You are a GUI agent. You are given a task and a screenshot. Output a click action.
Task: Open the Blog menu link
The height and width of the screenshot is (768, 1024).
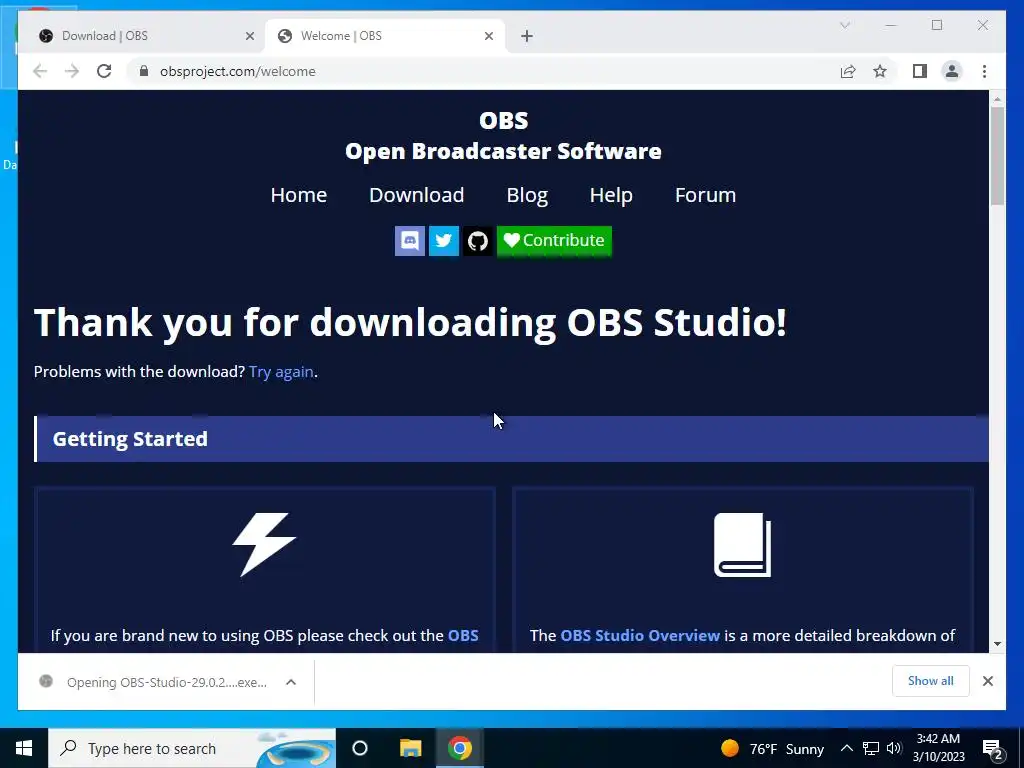527,195
